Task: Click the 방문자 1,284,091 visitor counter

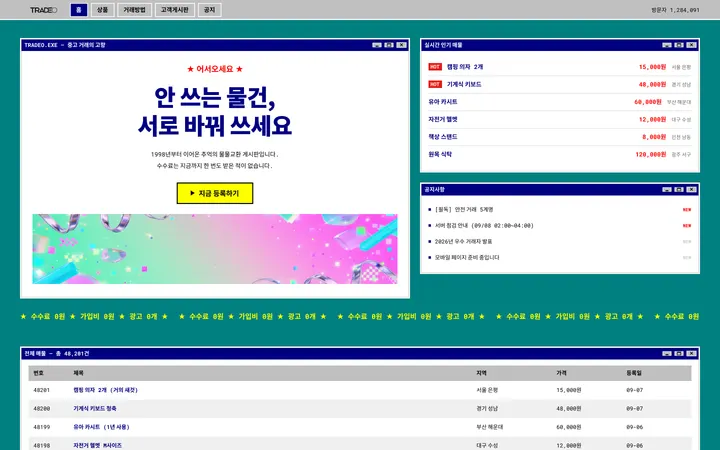Action: [675, 10]
